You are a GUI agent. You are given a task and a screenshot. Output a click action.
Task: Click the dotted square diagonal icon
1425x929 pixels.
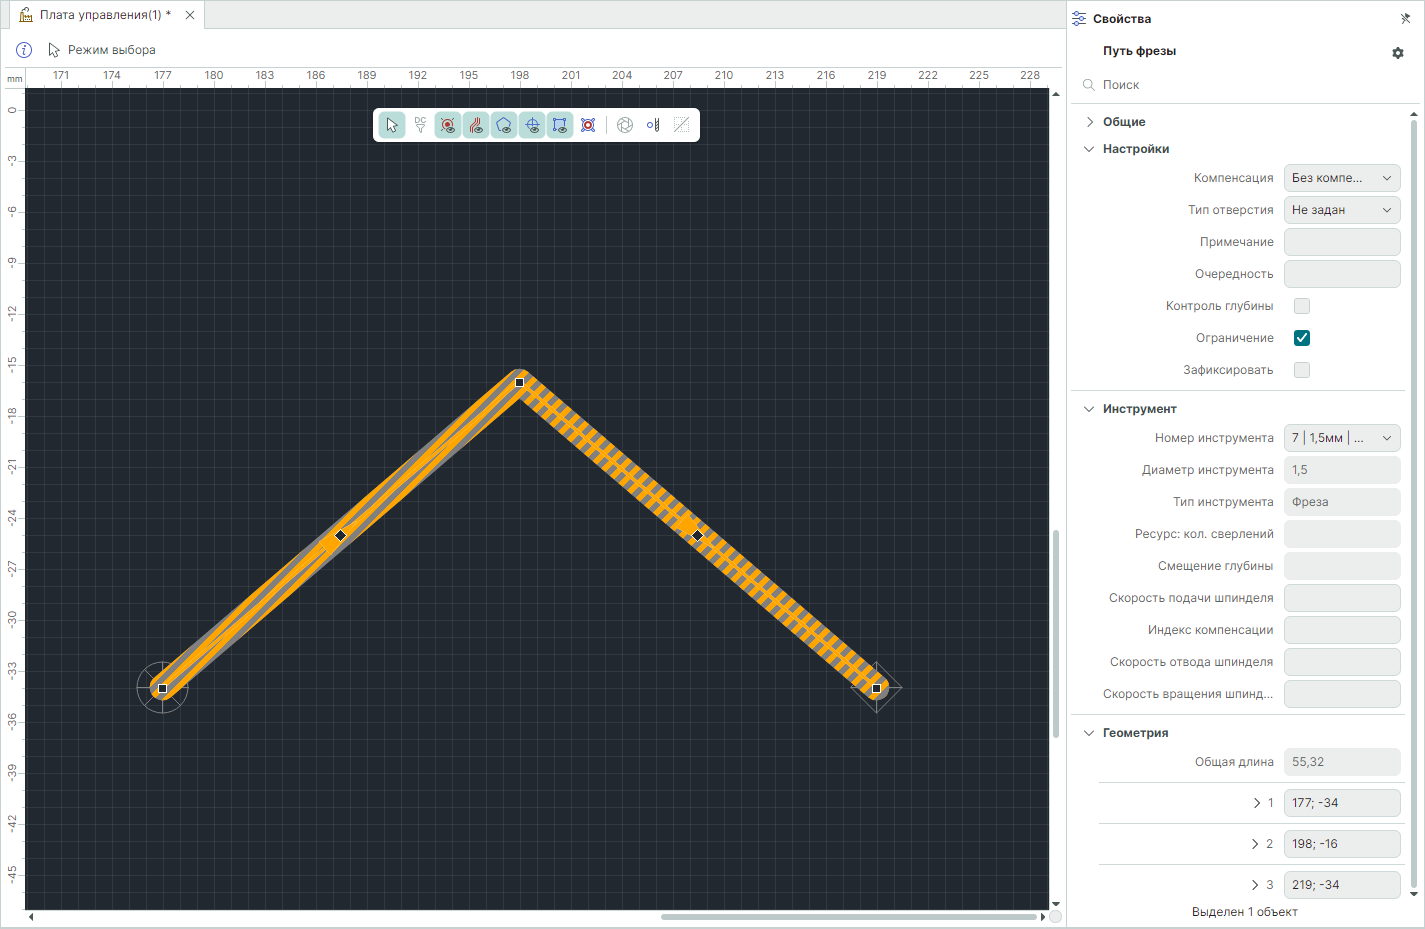(x=681, y=125)
